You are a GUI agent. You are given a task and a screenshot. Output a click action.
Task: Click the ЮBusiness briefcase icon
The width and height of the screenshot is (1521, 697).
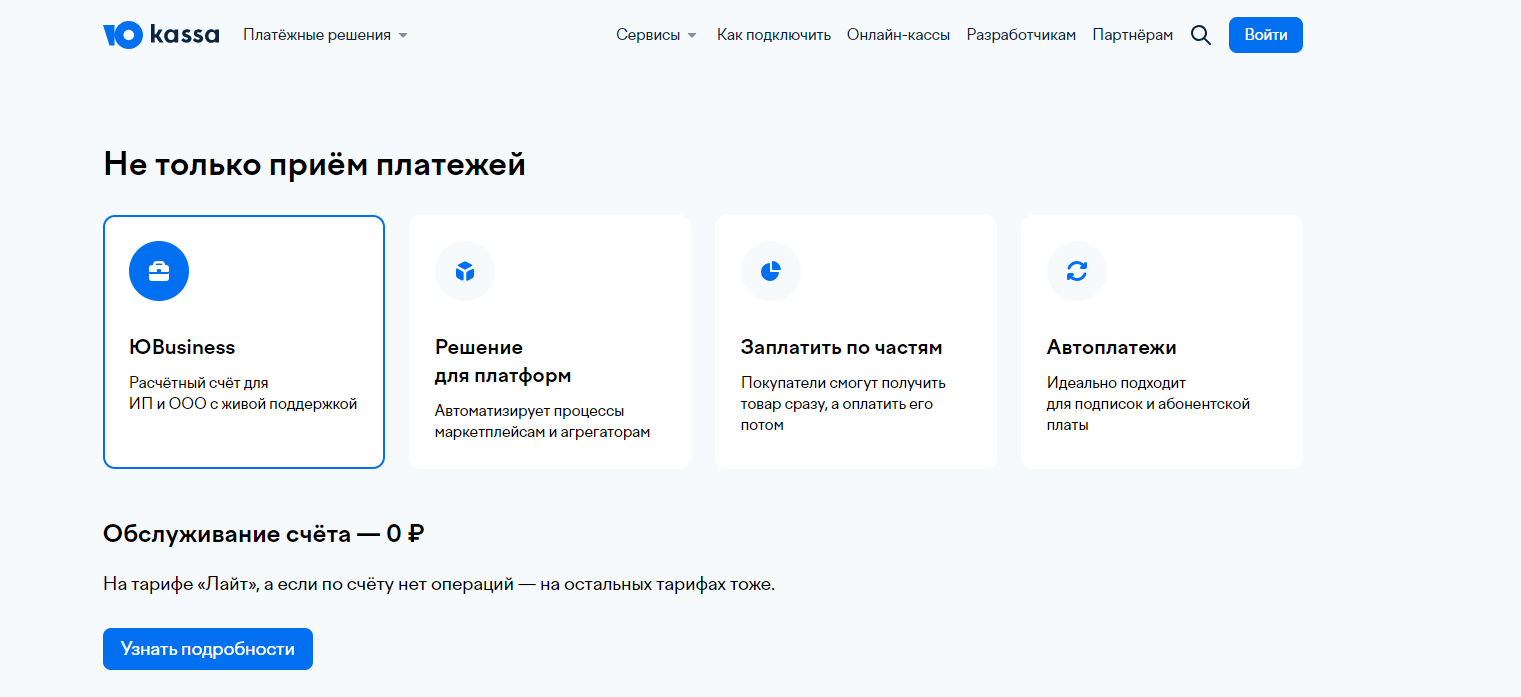point(159,271)
